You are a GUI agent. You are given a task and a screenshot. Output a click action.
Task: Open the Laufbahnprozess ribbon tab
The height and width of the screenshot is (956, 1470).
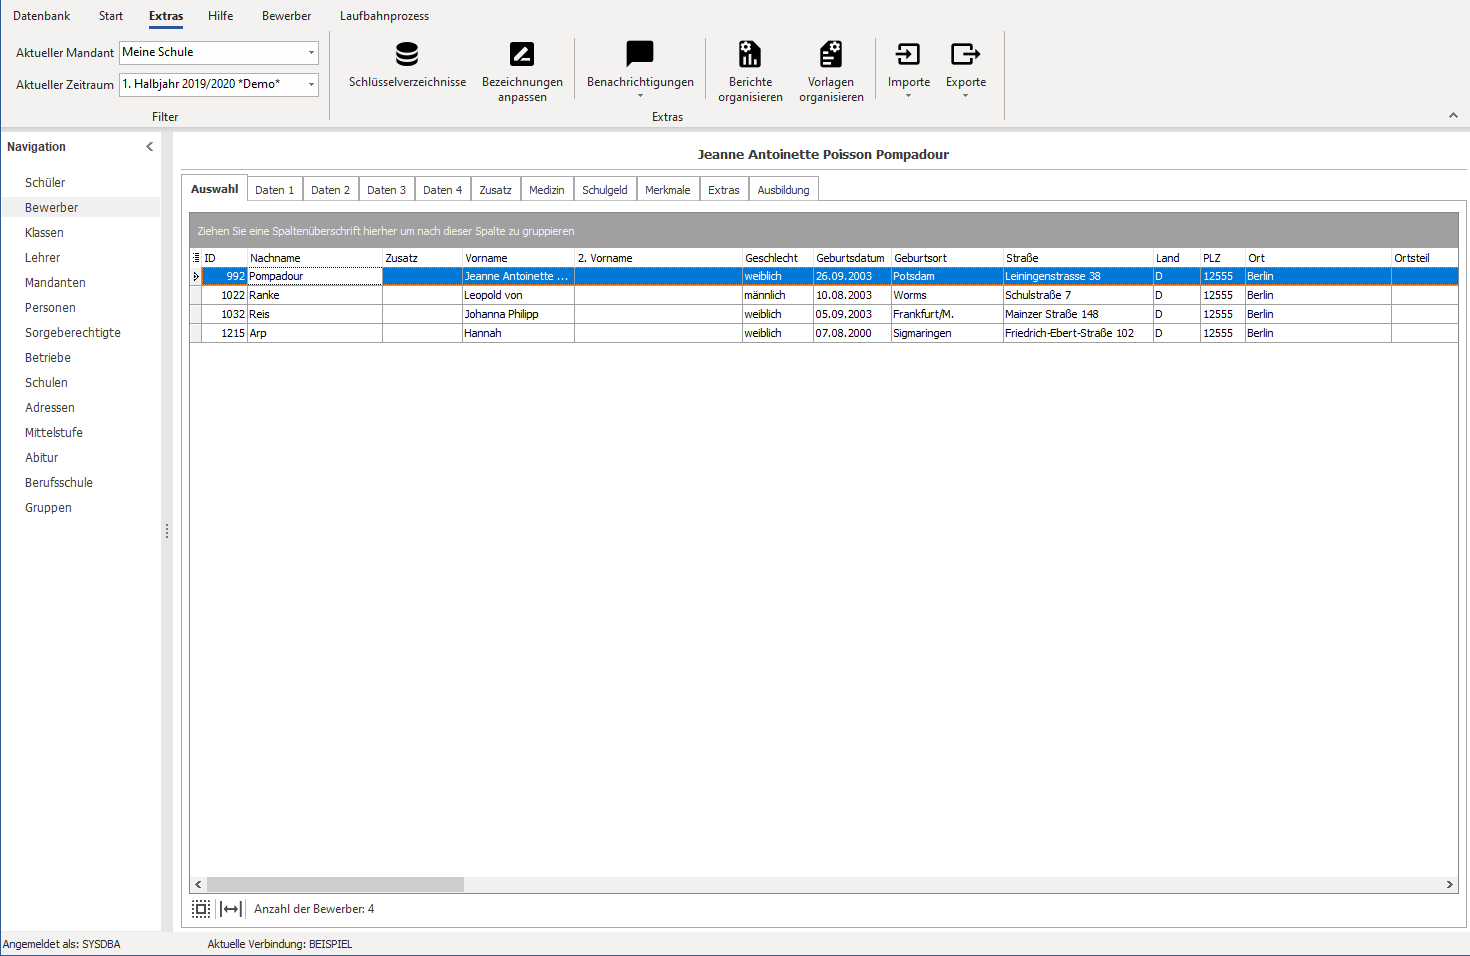[x=384, y=16]
